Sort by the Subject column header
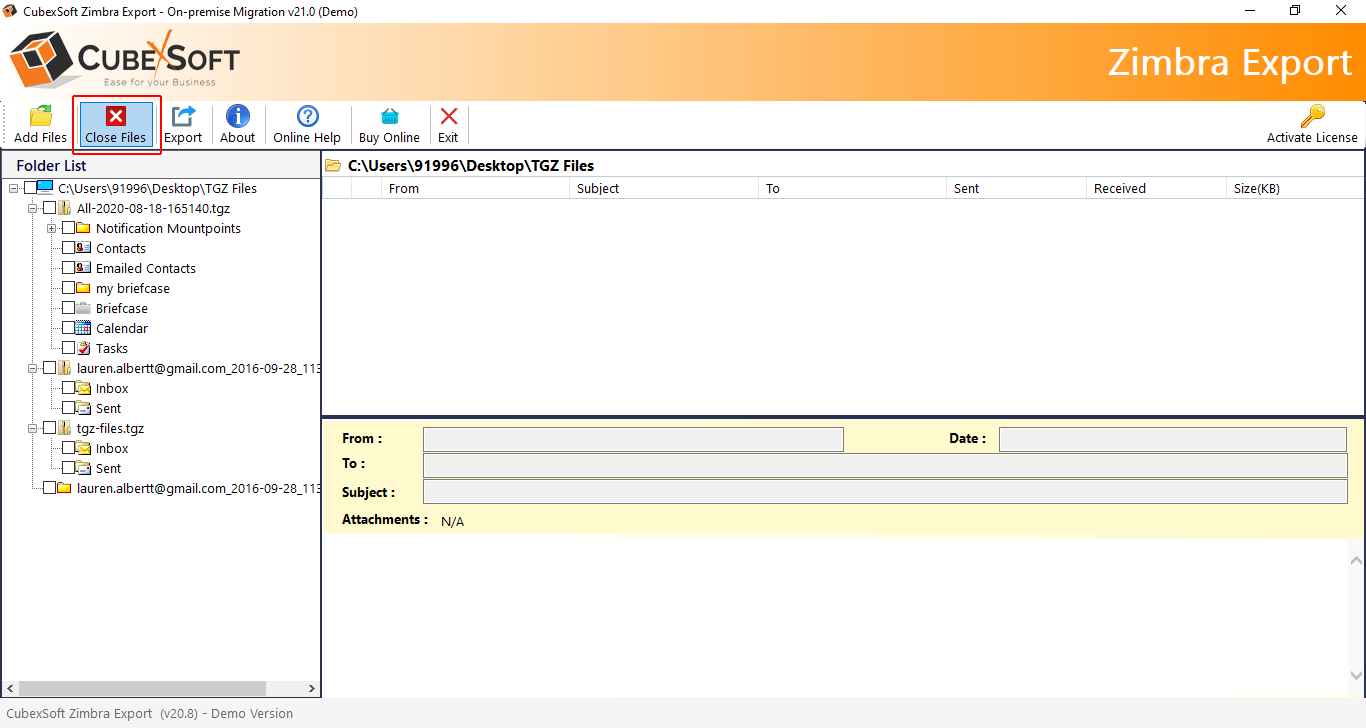Screen dimensions: 1366x728 point(664,188)
